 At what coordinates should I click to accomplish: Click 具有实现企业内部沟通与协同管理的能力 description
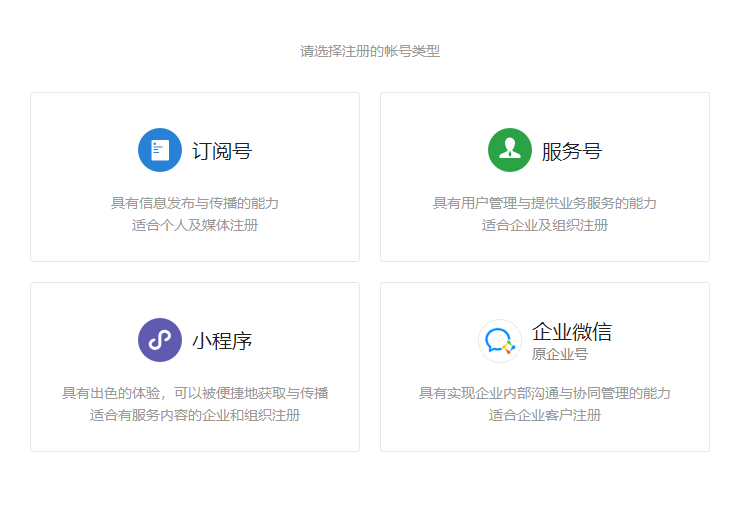pos(545,393)
